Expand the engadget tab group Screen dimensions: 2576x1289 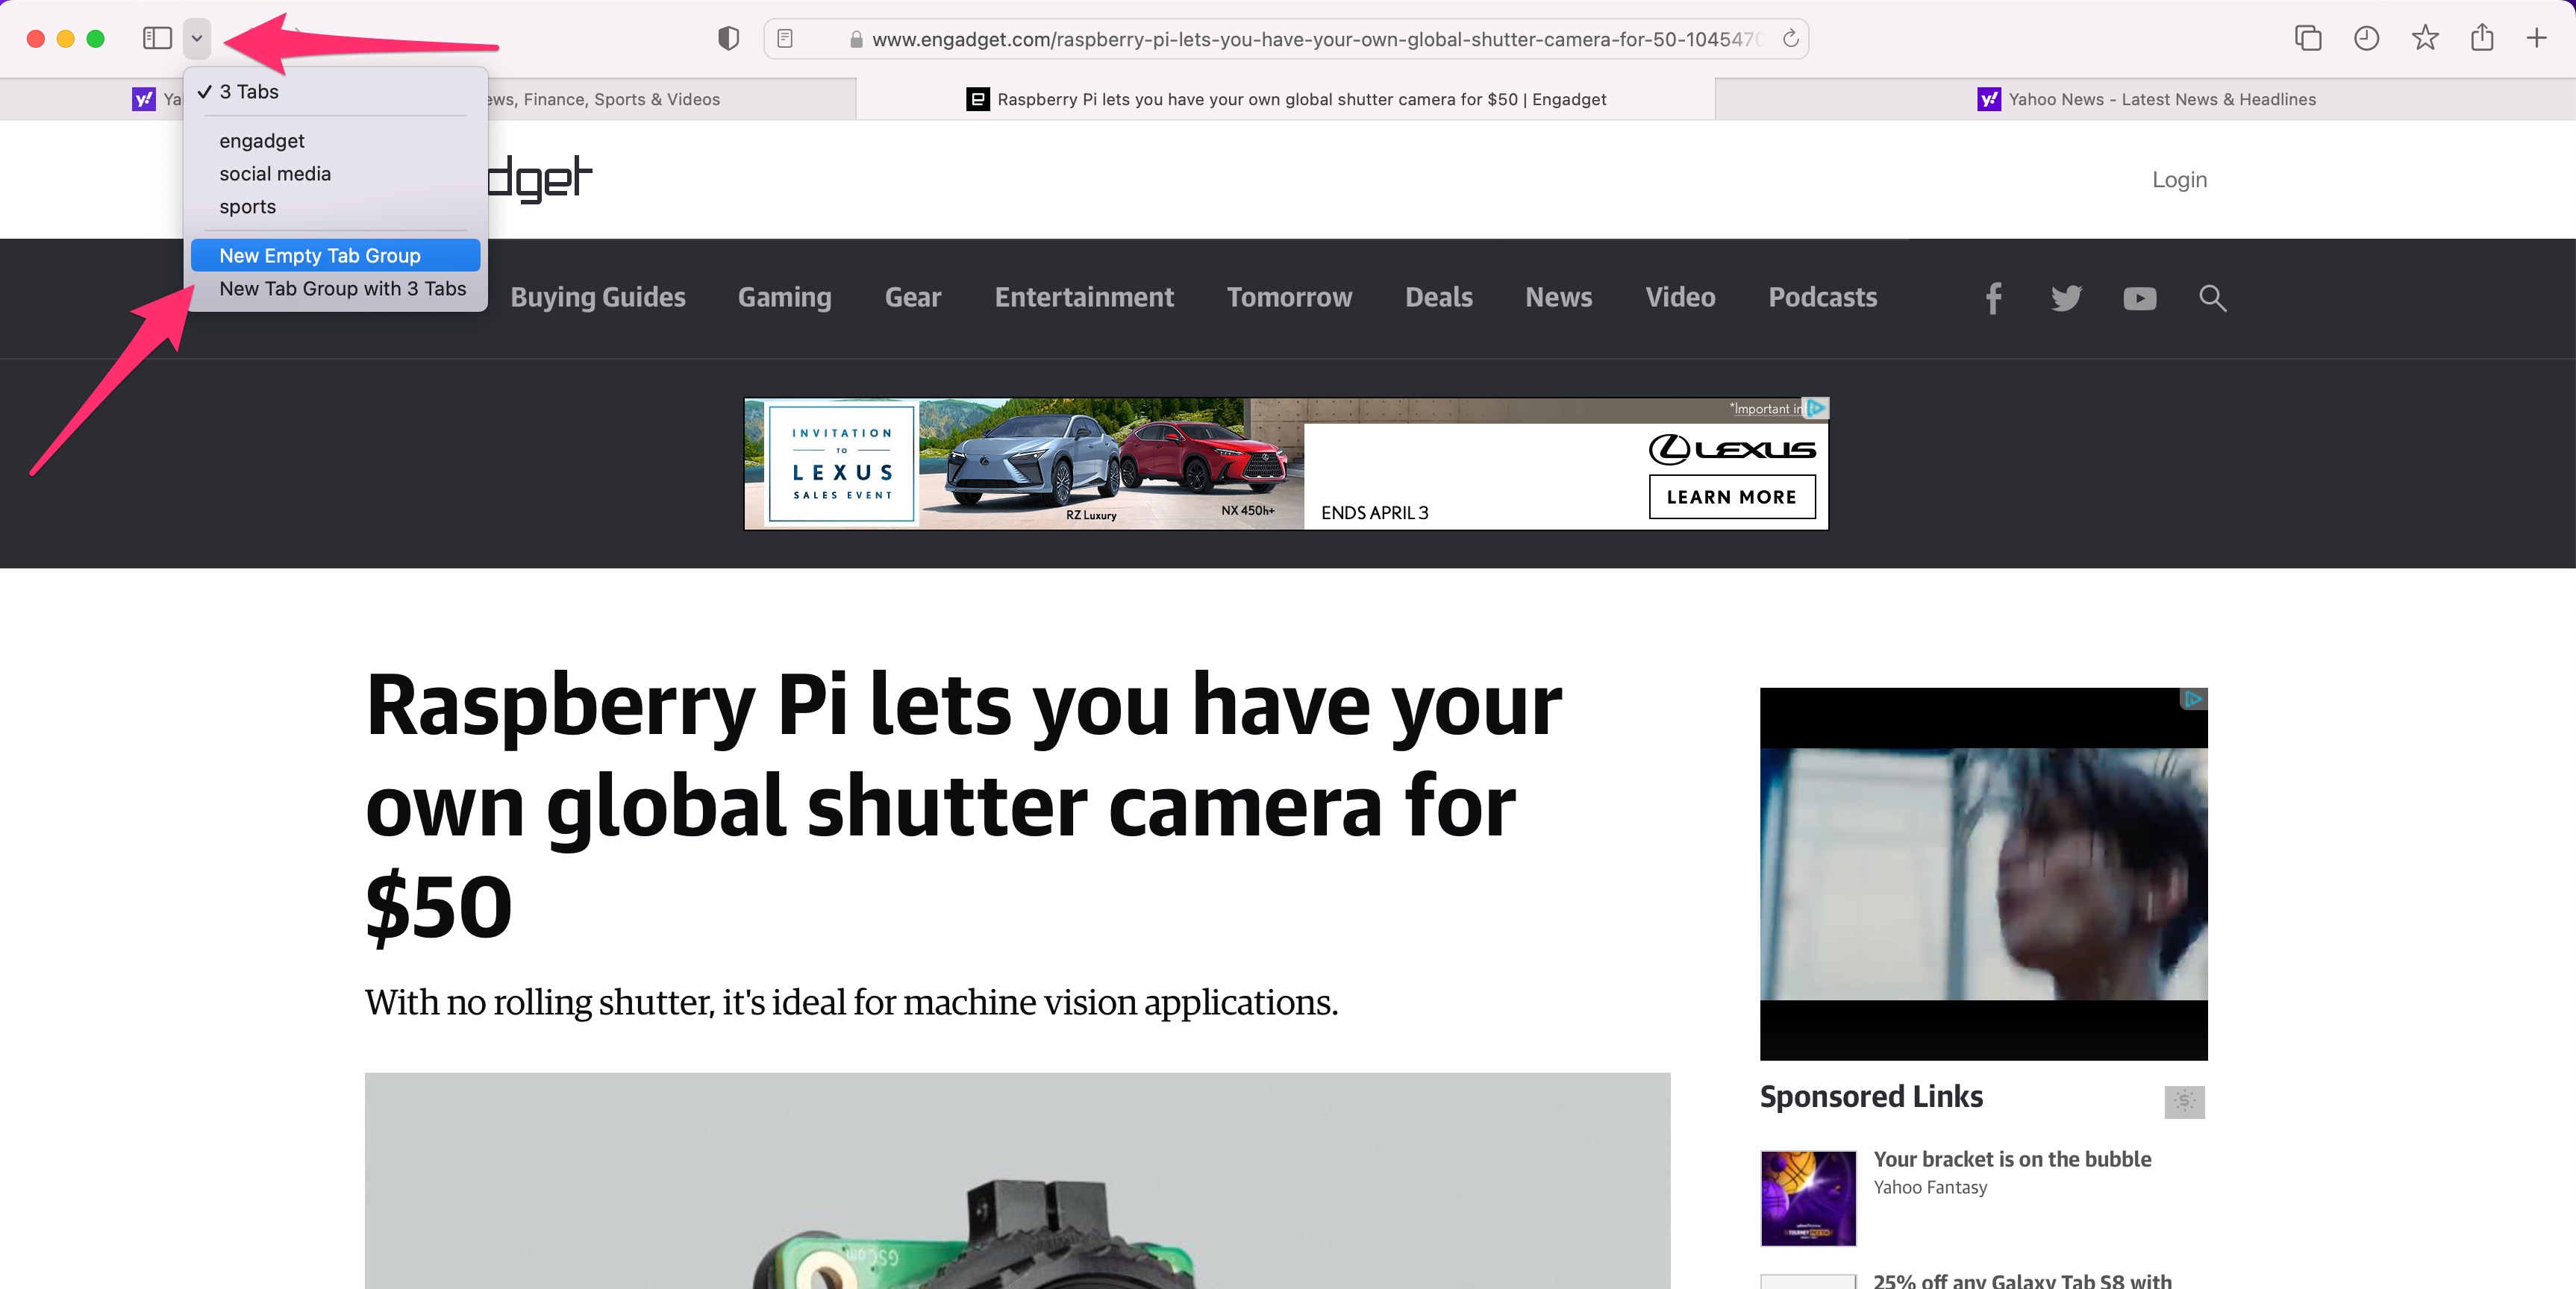[x=261, y=139]
